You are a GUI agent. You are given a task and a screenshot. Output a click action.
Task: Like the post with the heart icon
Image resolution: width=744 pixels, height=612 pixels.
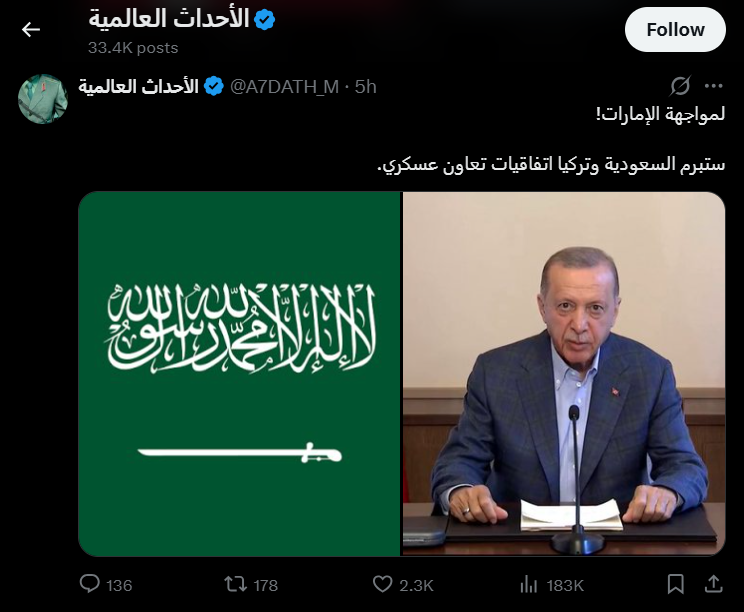pyautogui.click(x=382, y=584)
